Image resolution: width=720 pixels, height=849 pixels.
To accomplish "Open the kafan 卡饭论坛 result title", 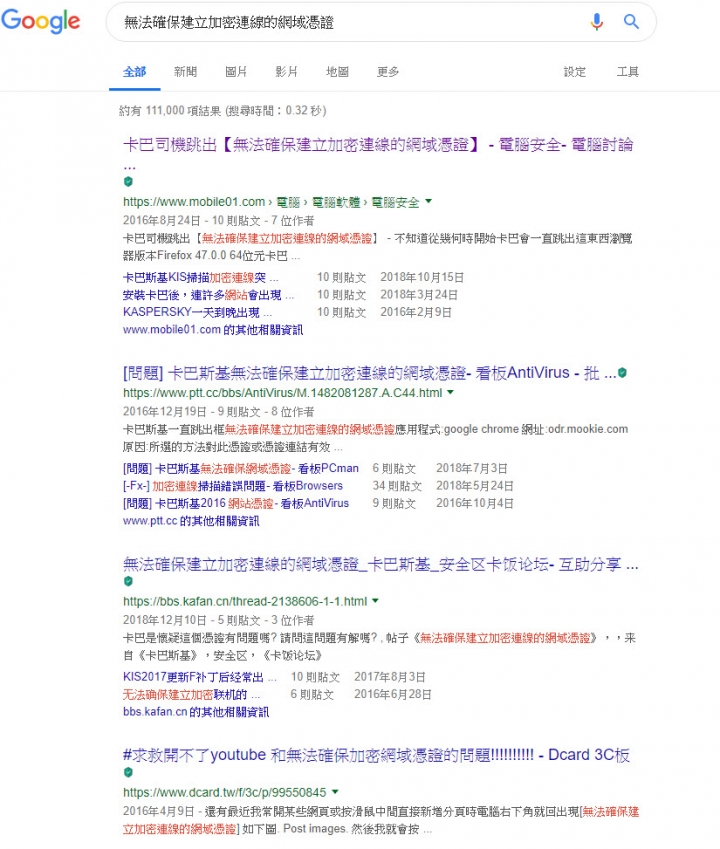I will (381, 565).
